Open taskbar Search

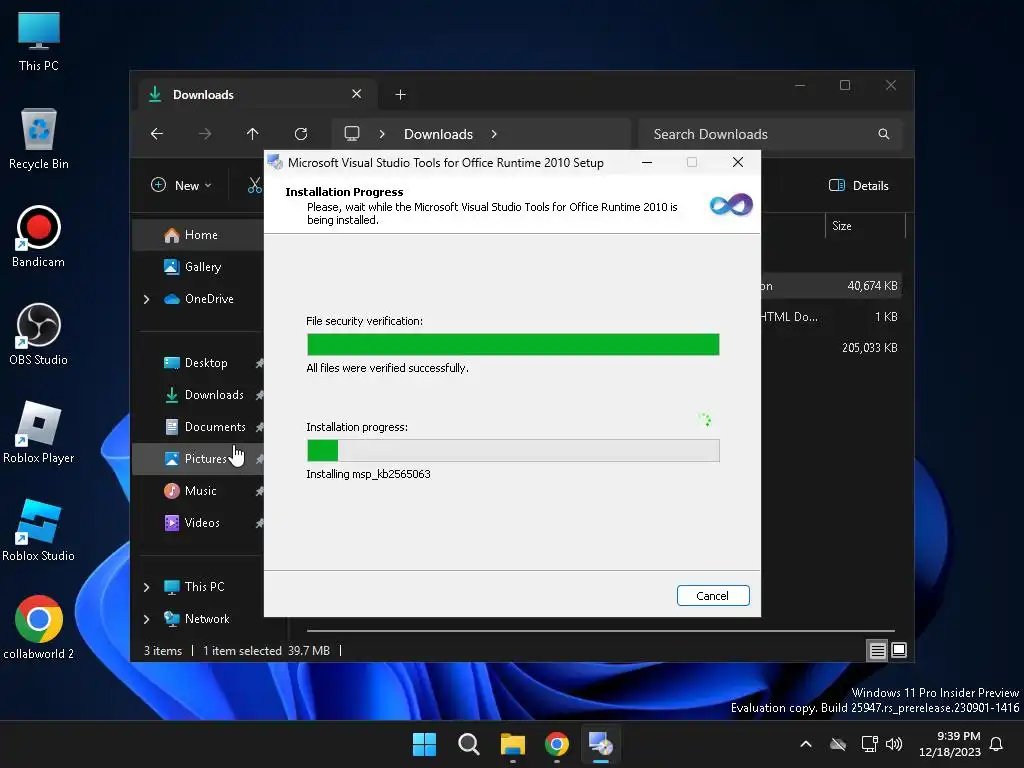pos(468,744)
